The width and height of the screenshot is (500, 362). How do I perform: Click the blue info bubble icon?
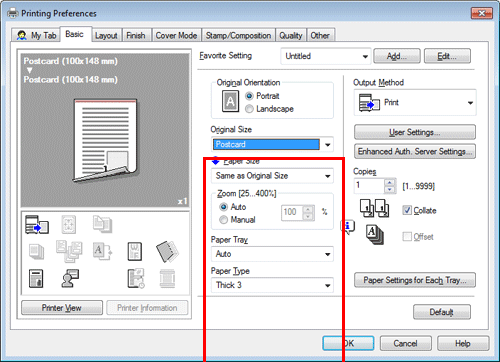click(347, 227)
